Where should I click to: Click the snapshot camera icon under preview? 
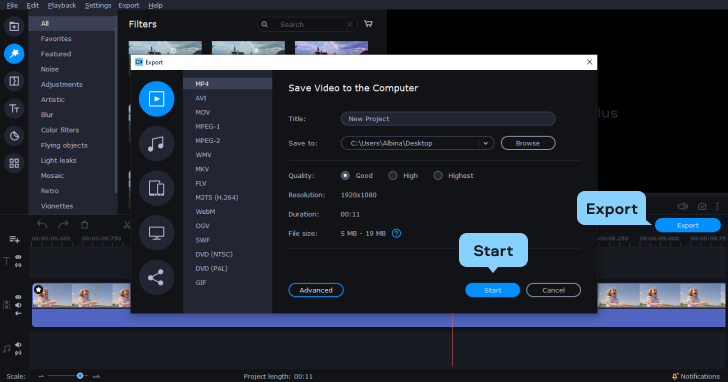[x=702, y=206]
